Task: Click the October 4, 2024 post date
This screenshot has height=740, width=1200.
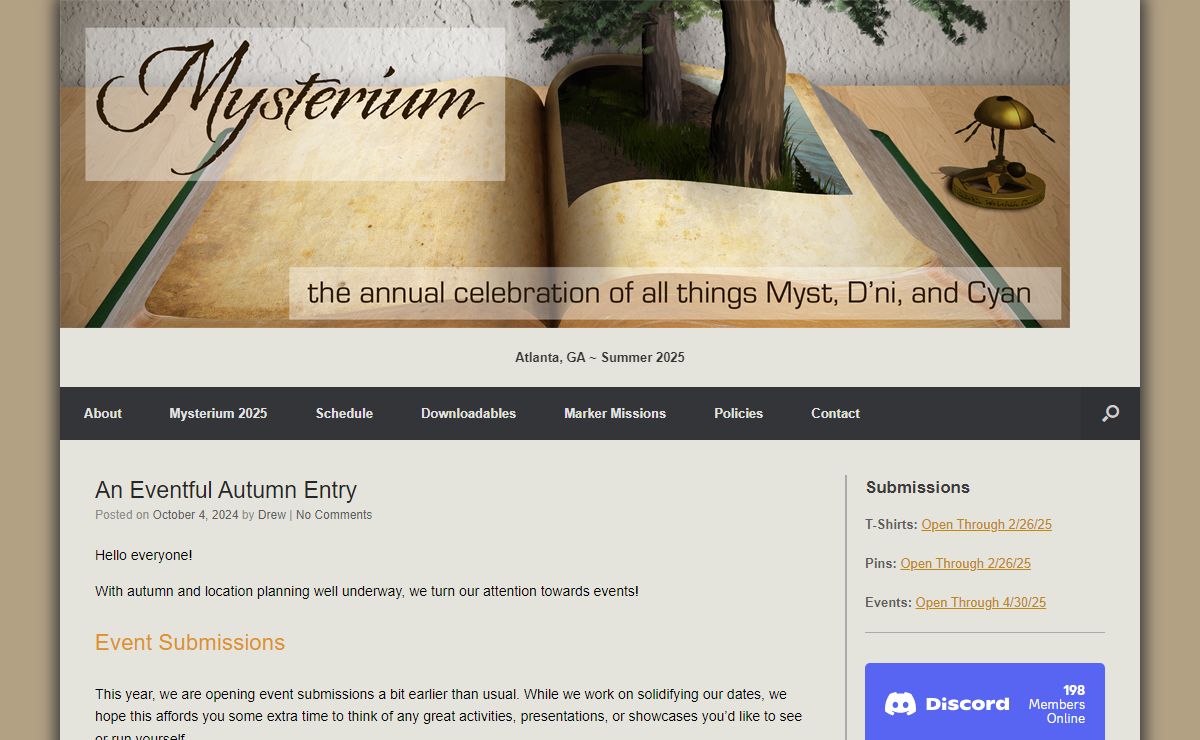Action: click(x=196, y=515)
